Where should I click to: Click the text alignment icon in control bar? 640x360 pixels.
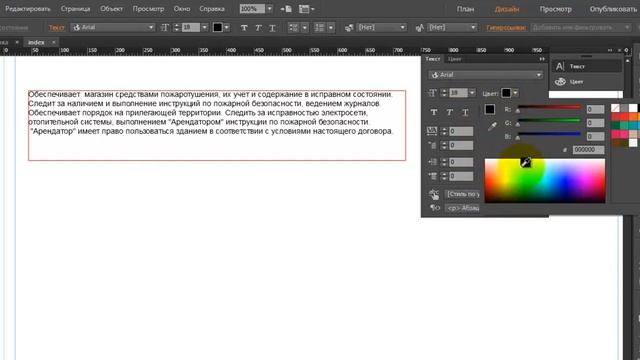click(293, 27)
